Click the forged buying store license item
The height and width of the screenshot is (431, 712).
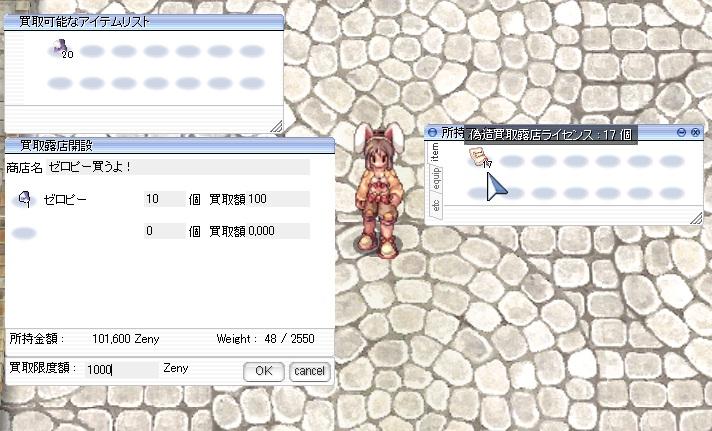pyautogui.click(x=480, y=159)
